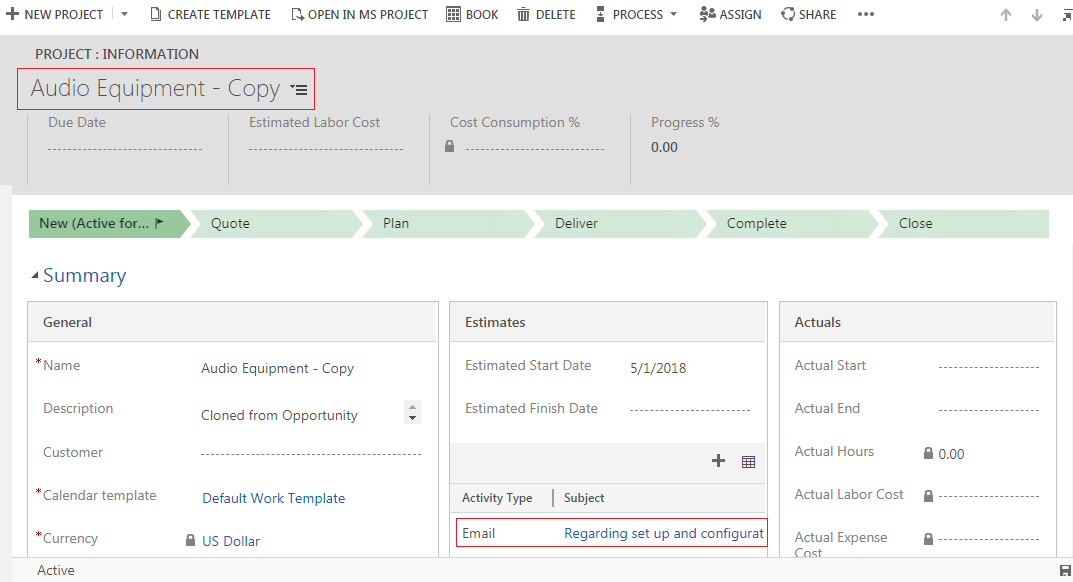Screen dimensions: 1073x582
Task: Select the Deliver process stage
Action: pyautogui.click(x=620, y=223)
